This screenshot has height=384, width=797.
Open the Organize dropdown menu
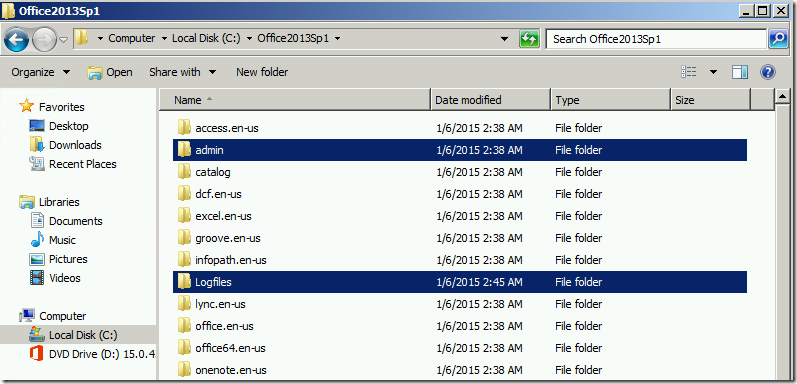point(40,72)
